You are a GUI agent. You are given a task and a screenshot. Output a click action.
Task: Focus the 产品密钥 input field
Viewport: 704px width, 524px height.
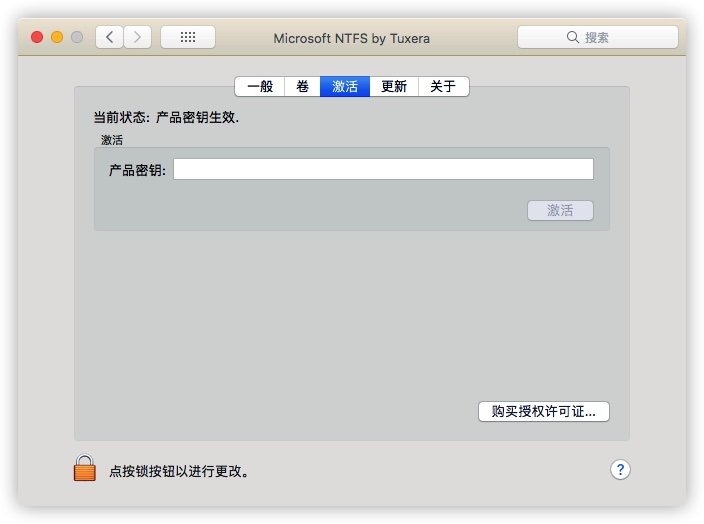[383, 169]
